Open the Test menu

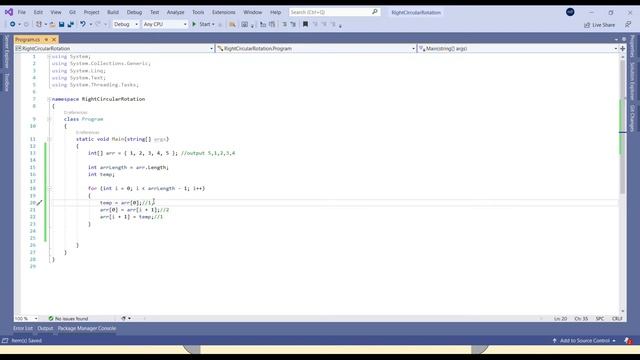coord(155,12)
